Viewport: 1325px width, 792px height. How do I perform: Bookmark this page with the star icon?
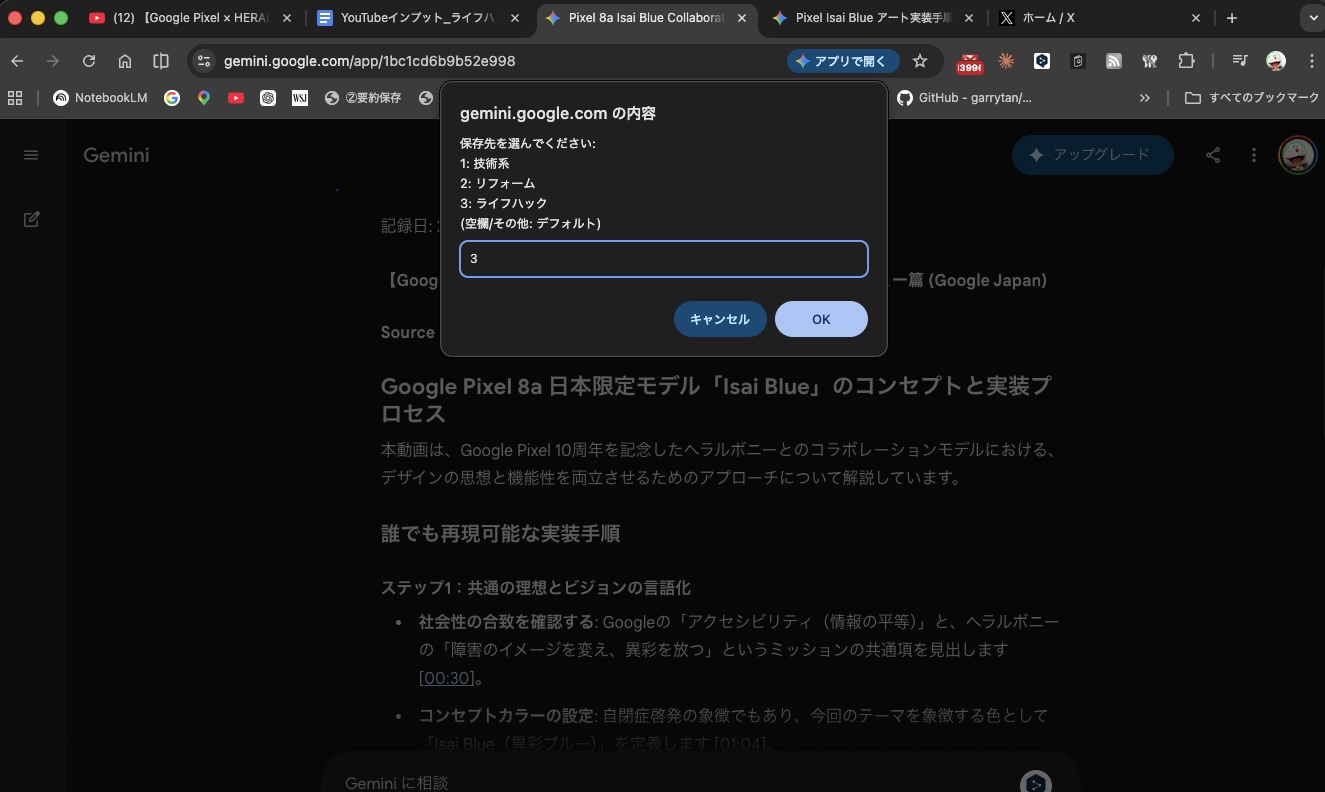[919, 61]
